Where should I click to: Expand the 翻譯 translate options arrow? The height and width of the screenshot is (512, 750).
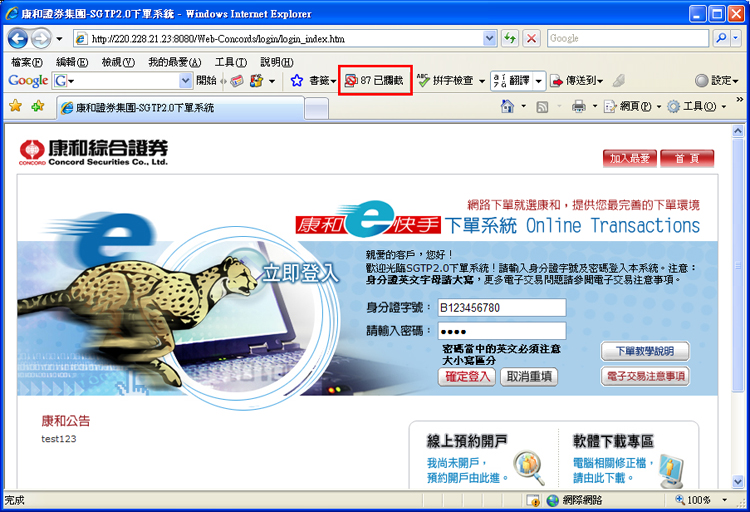tap(539, 81)
